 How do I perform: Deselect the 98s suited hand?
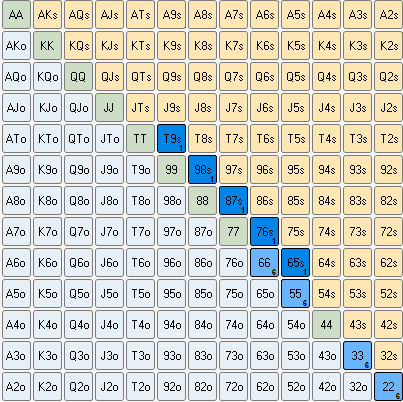pyautogui.click(x=202, y=169)
